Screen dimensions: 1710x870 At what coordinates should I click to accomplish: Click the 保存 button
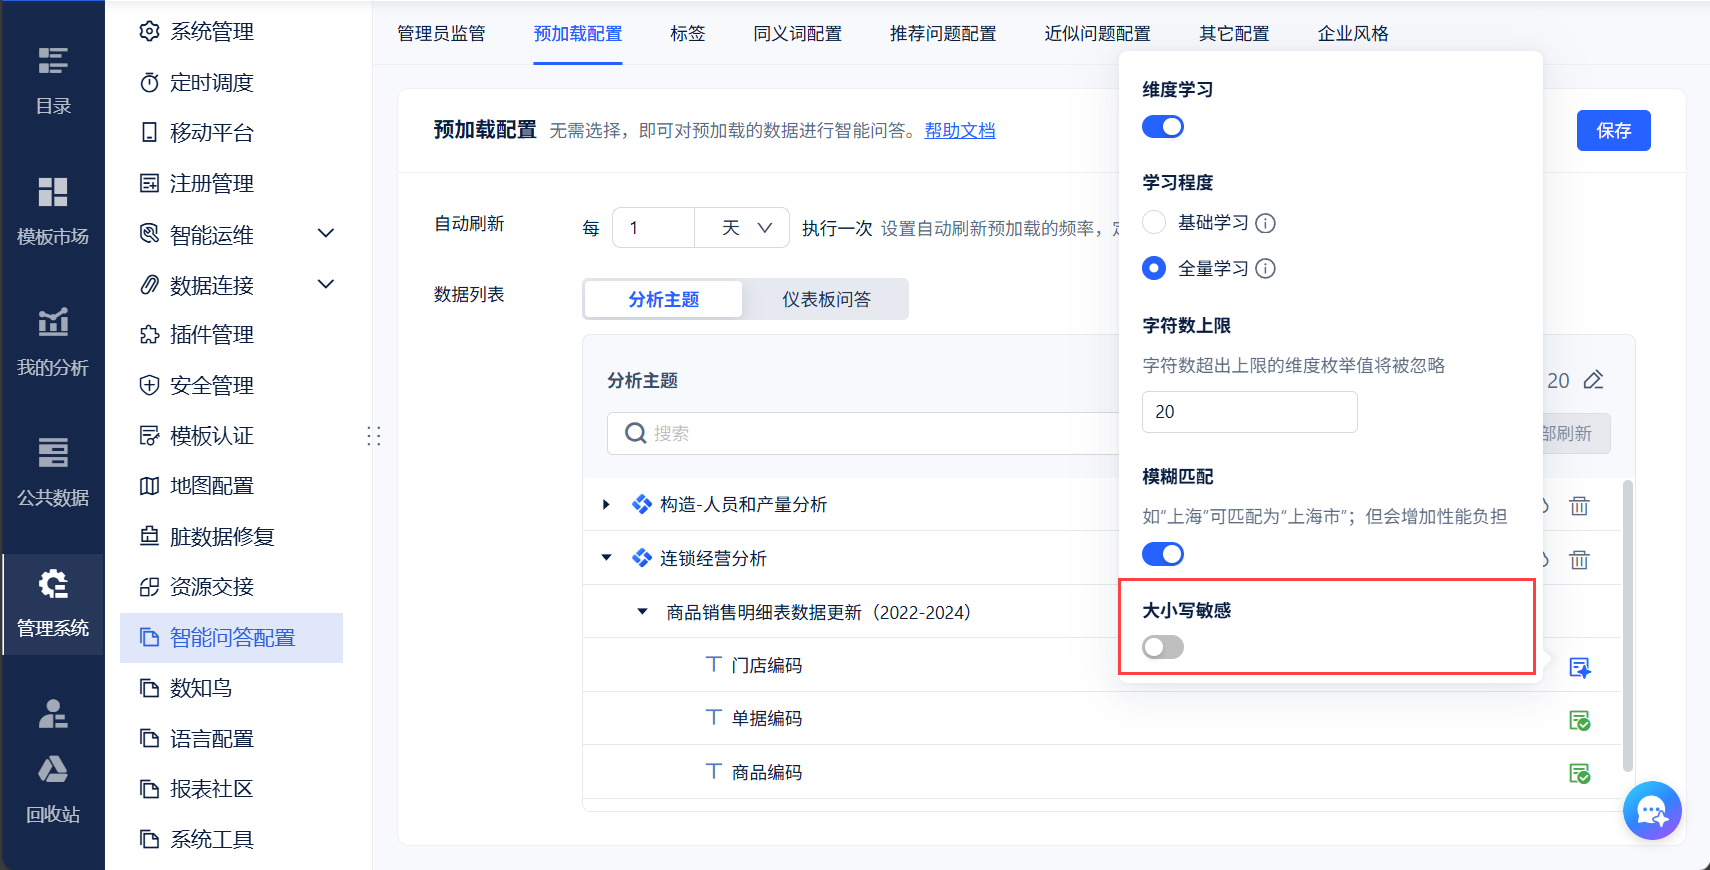[x=1613, y=131]
